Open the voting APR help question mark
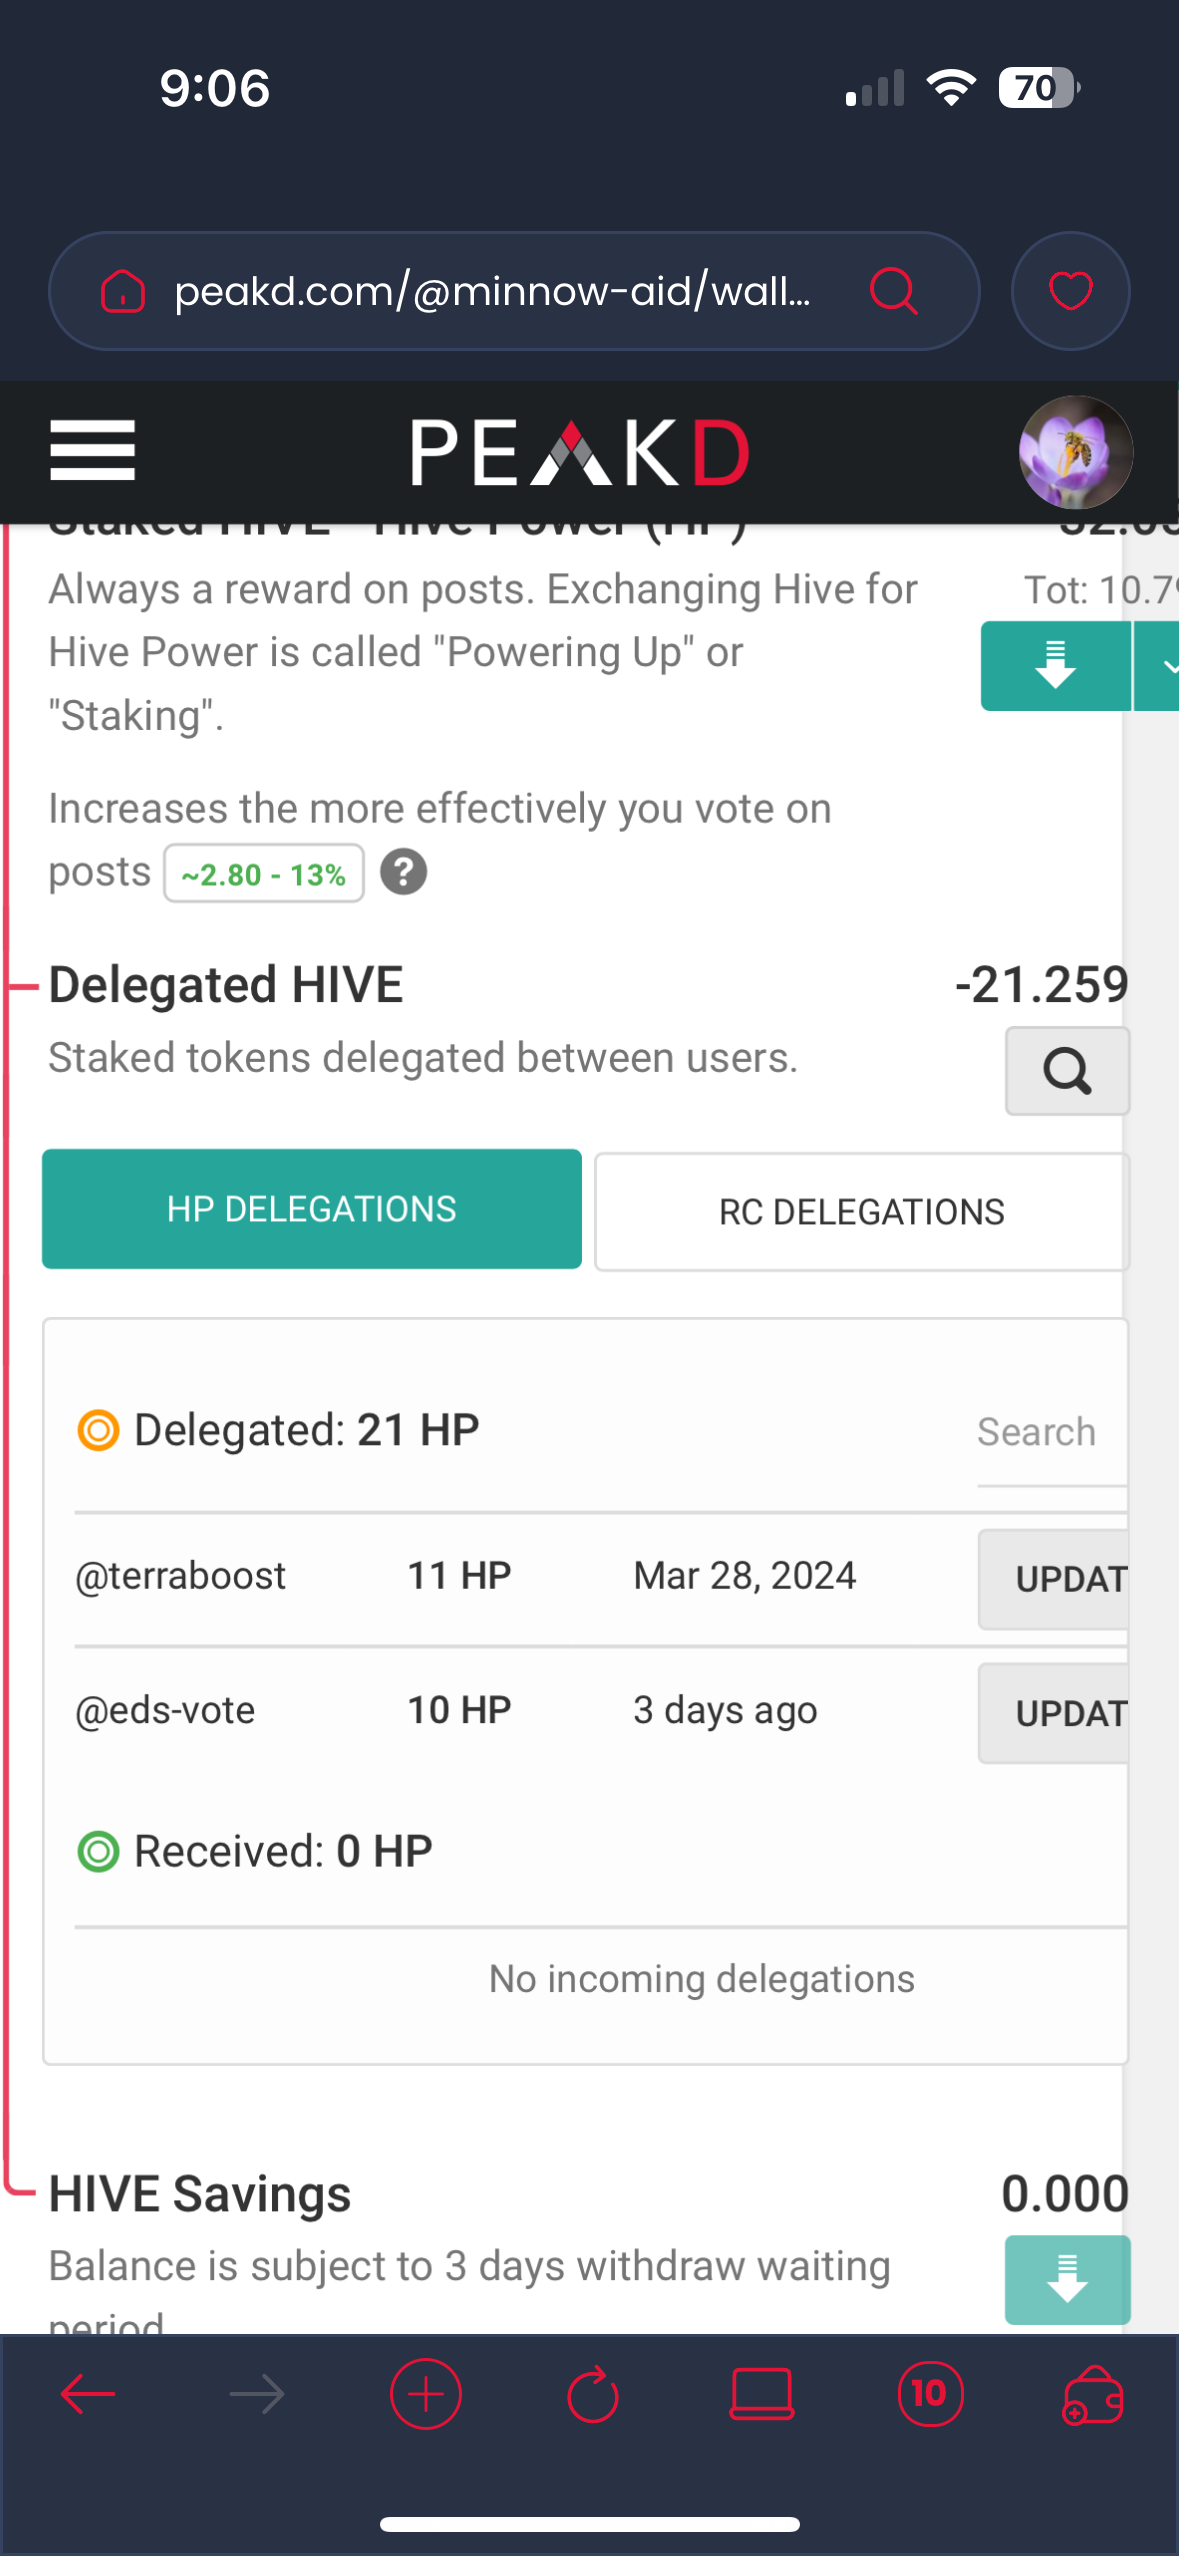This screenshot has width=1179, height=2556. pos(404,872)
